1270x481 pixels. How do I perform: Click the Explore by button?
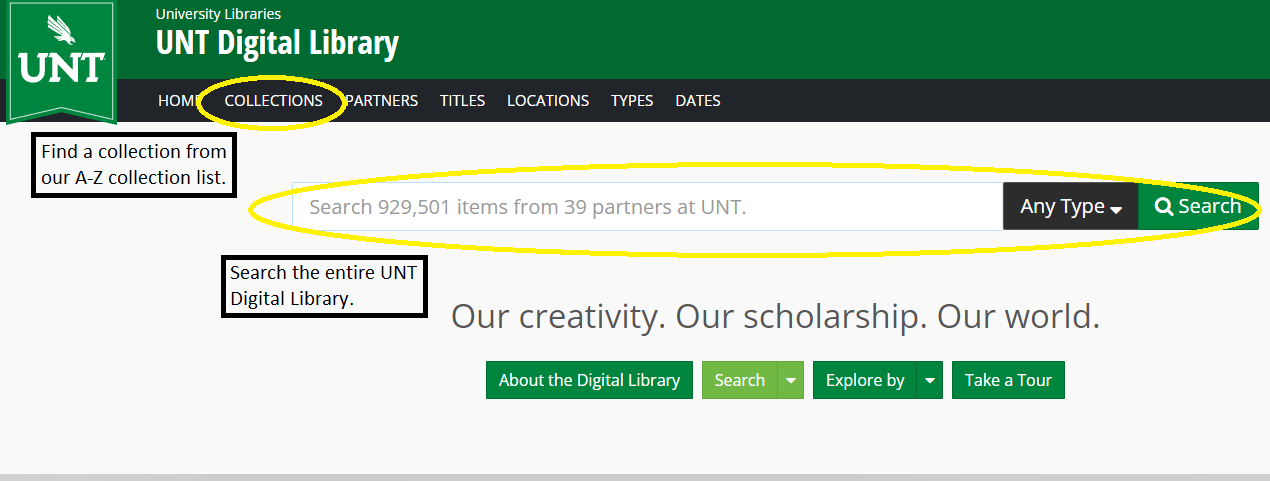click(x=864, y=380)
